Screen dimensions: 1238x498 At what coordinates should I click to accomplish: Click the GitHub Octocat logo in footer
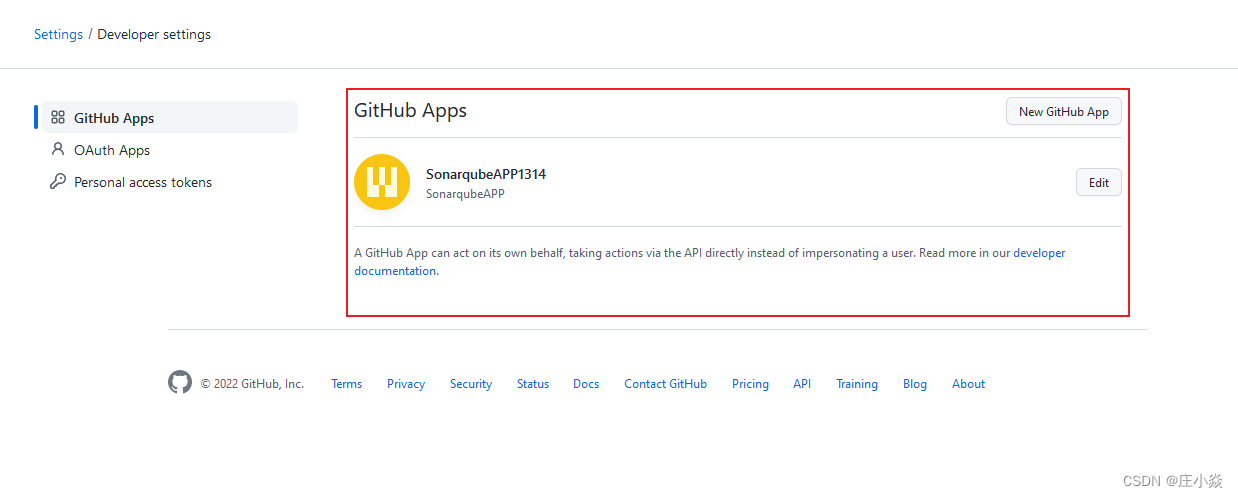pos(180,383)
